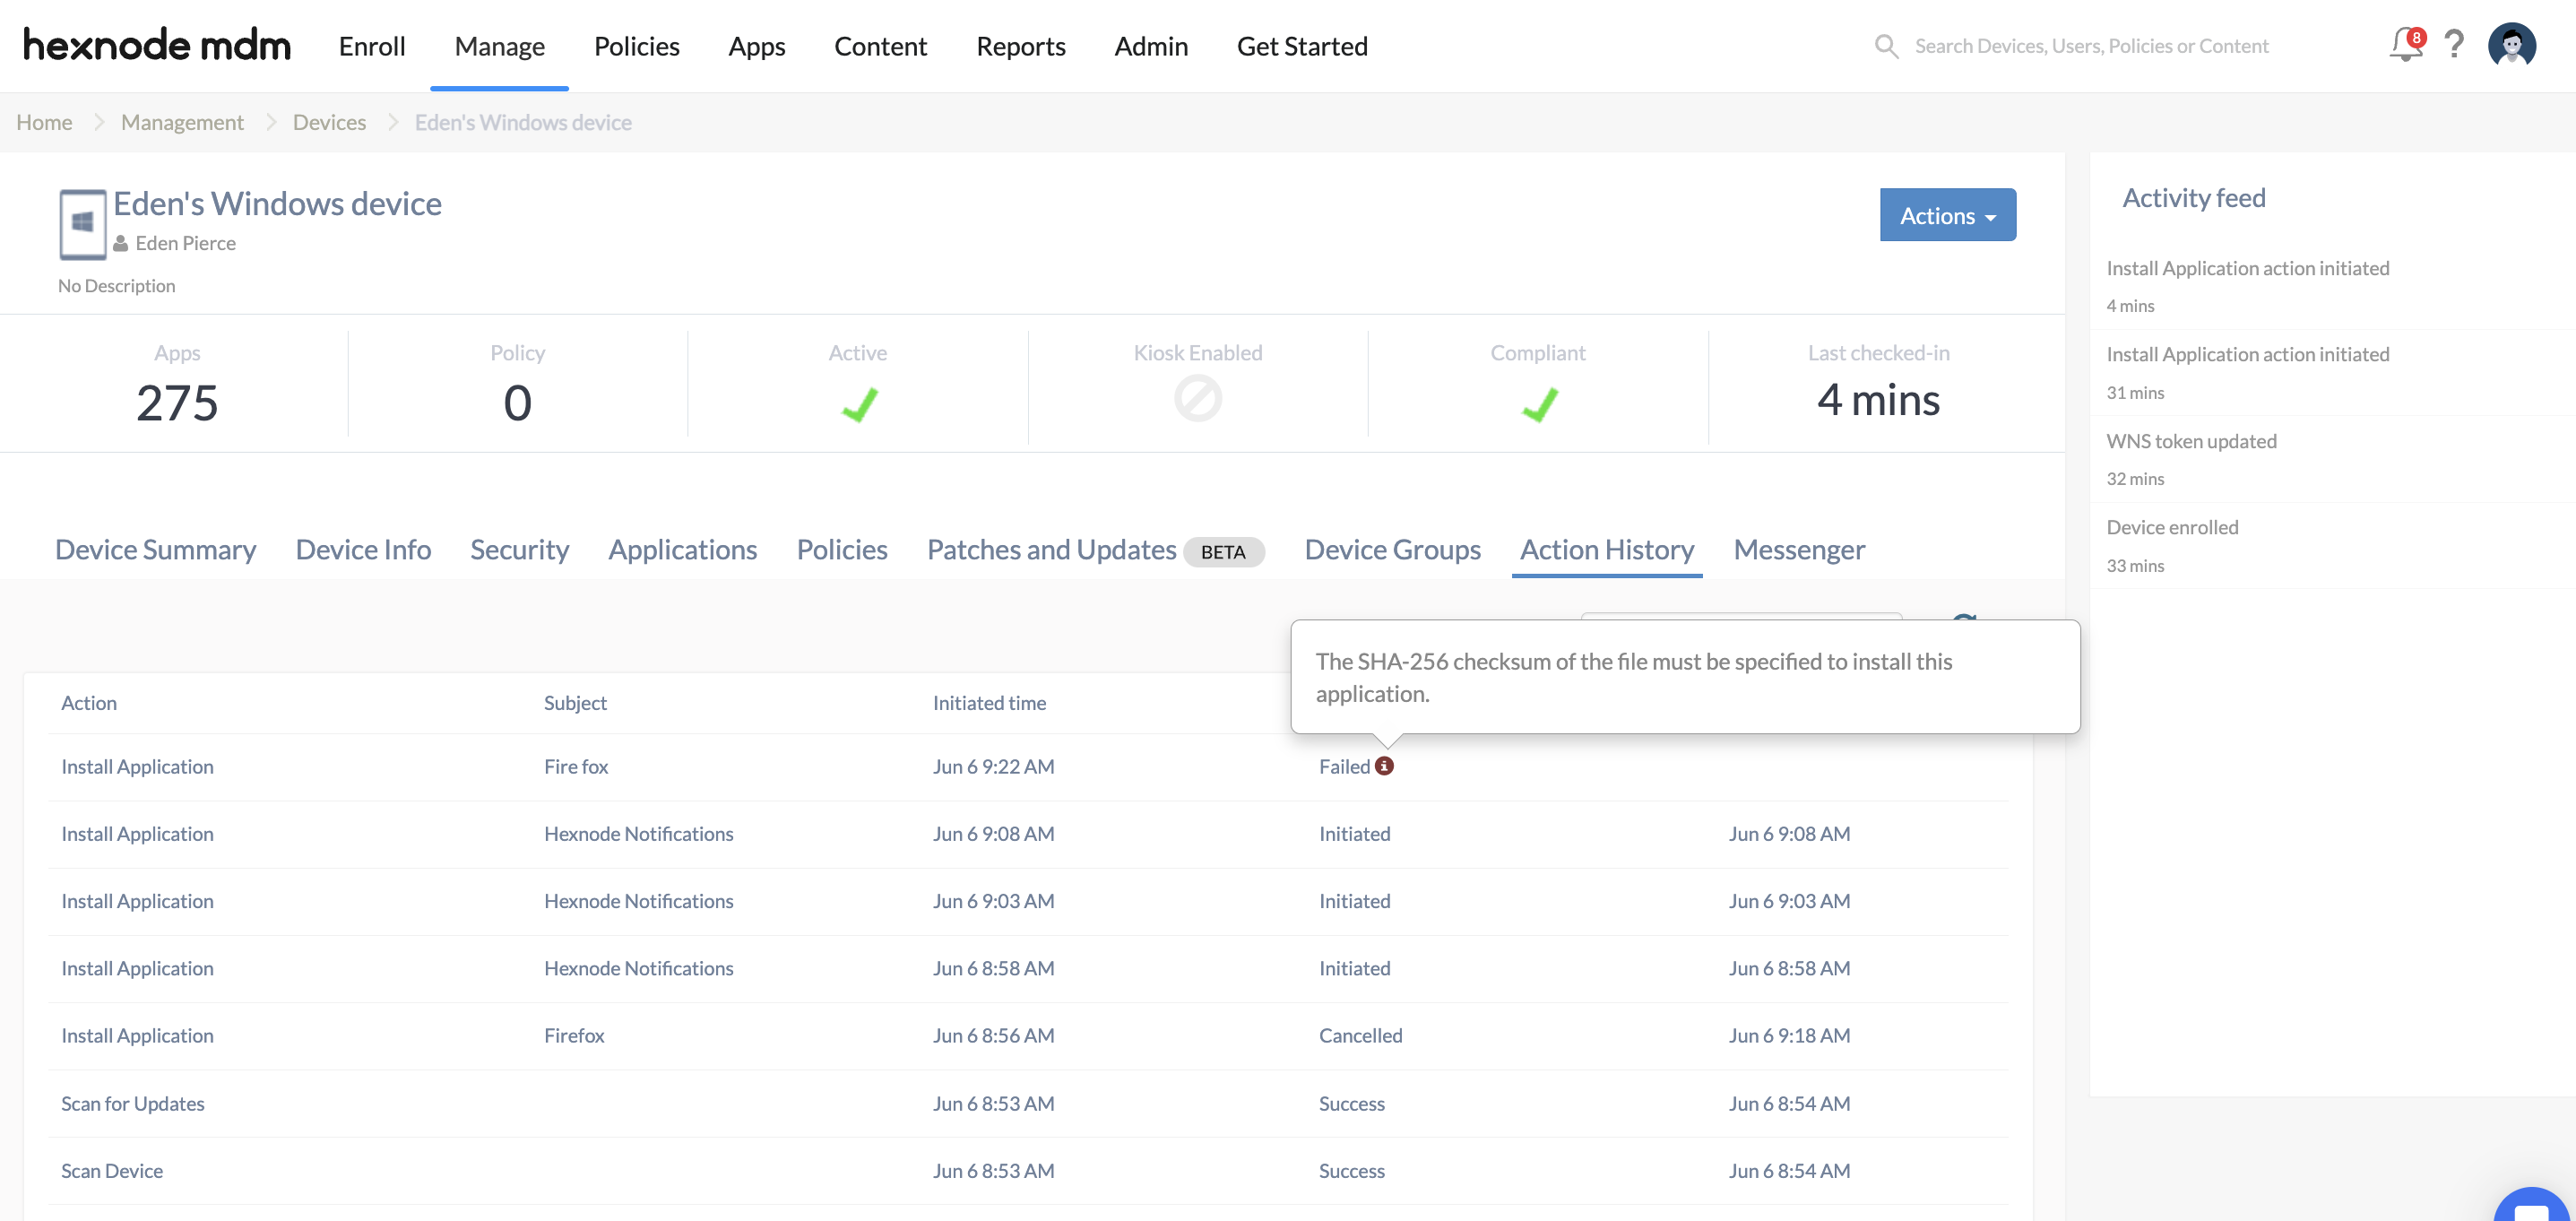Switch to the Device Info tab
This screenshot has height=1221, width=2576.
click(363, 549)
